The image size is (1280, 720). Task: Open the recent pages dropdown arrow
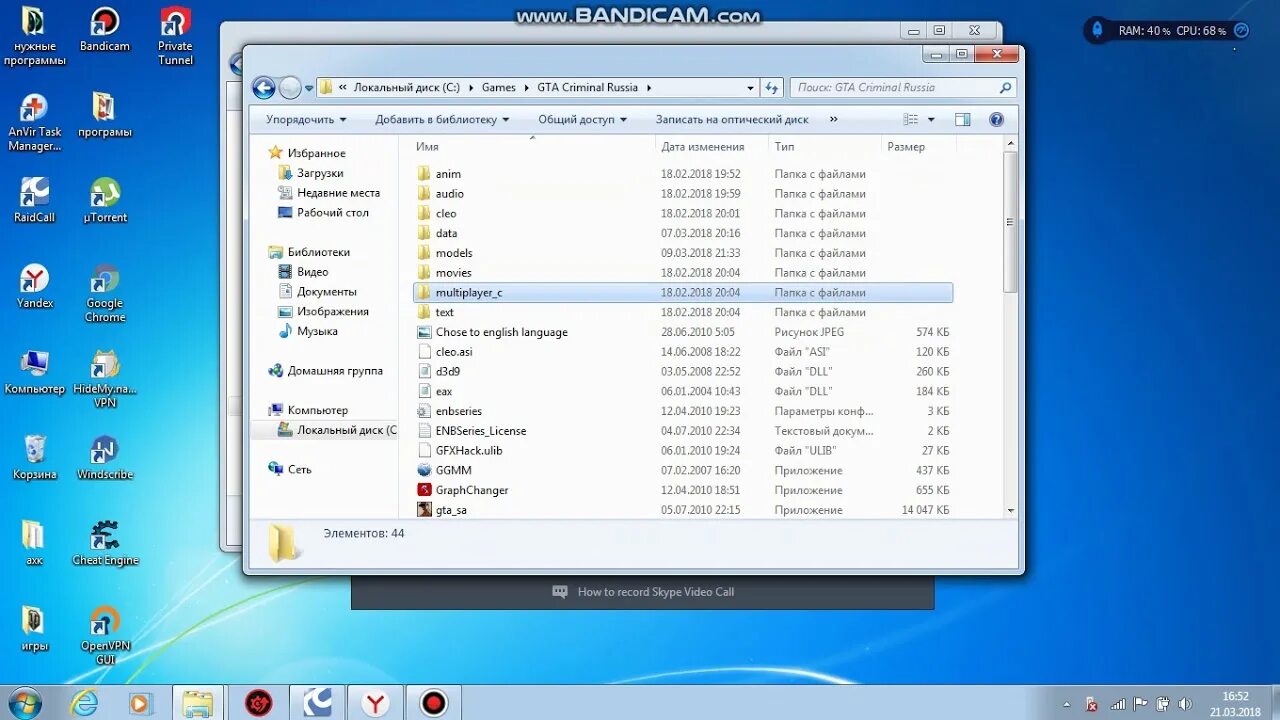pos(309,88)
